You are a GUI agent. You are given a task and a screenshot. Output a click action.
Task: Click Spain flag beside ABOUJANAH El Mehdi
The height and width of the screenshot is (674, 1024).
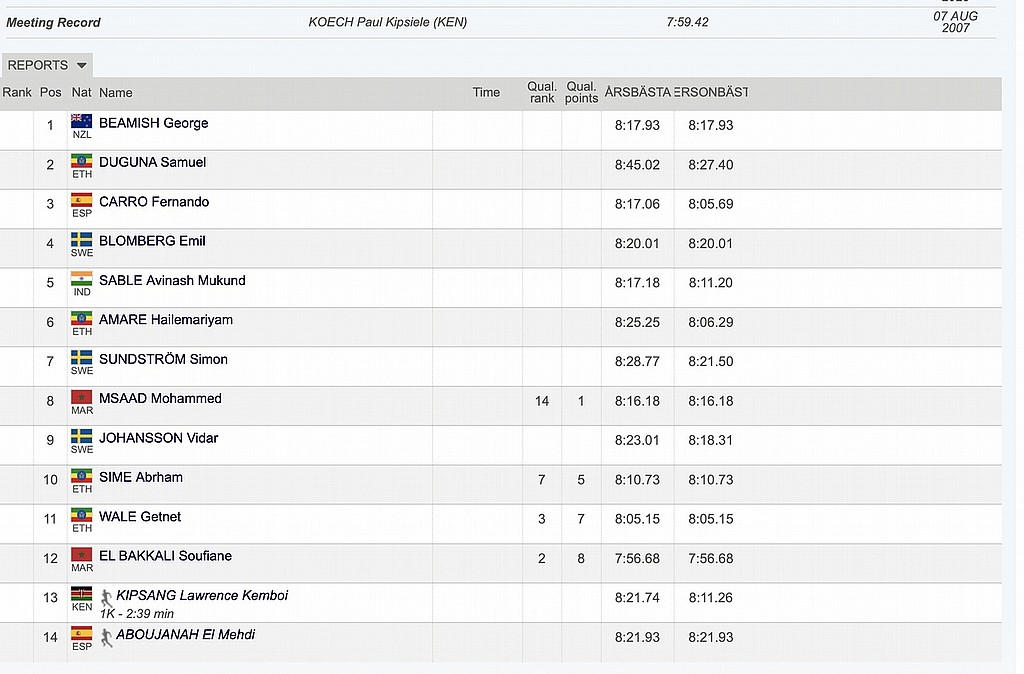[82, 633]
